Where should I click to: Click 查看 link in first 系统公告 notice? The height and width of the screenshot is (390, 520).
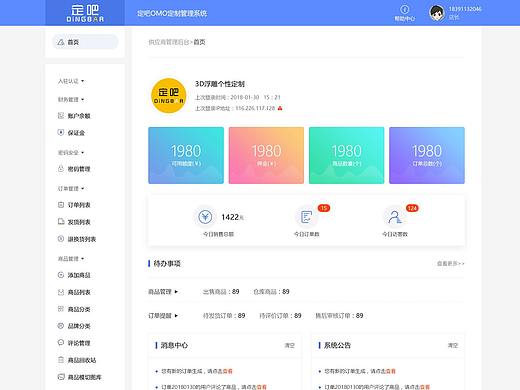[x=391, y=371]
